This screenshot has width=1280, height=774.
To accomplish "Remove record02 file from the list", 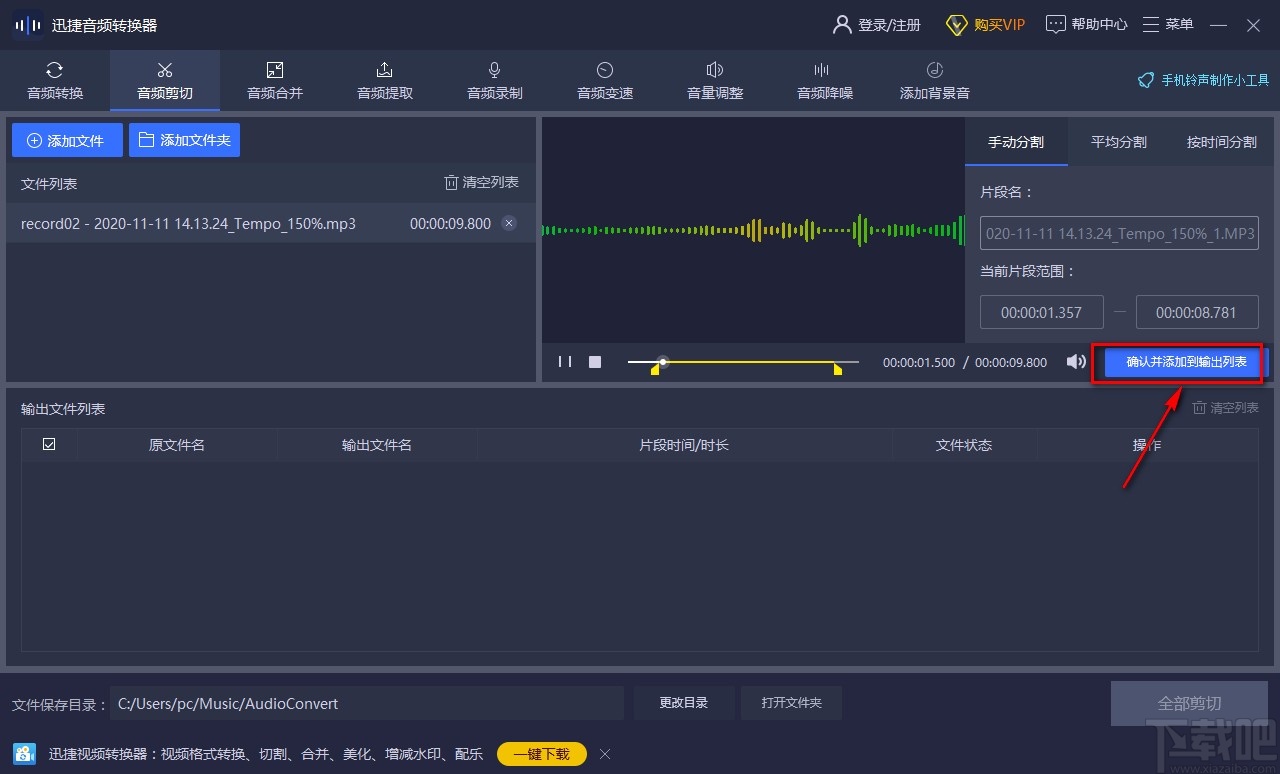I will click(509, 223).
